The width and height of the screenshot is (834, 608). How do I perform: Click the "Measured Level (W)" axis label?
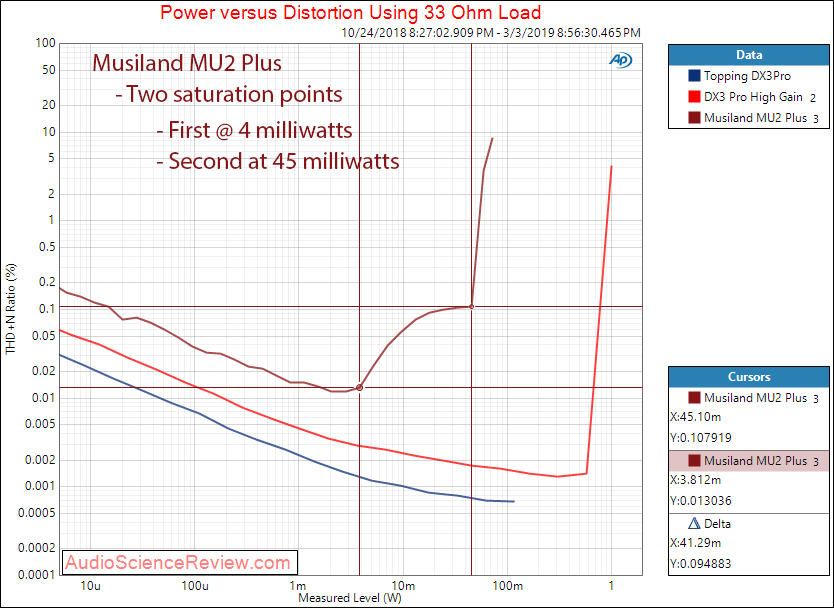350,598
